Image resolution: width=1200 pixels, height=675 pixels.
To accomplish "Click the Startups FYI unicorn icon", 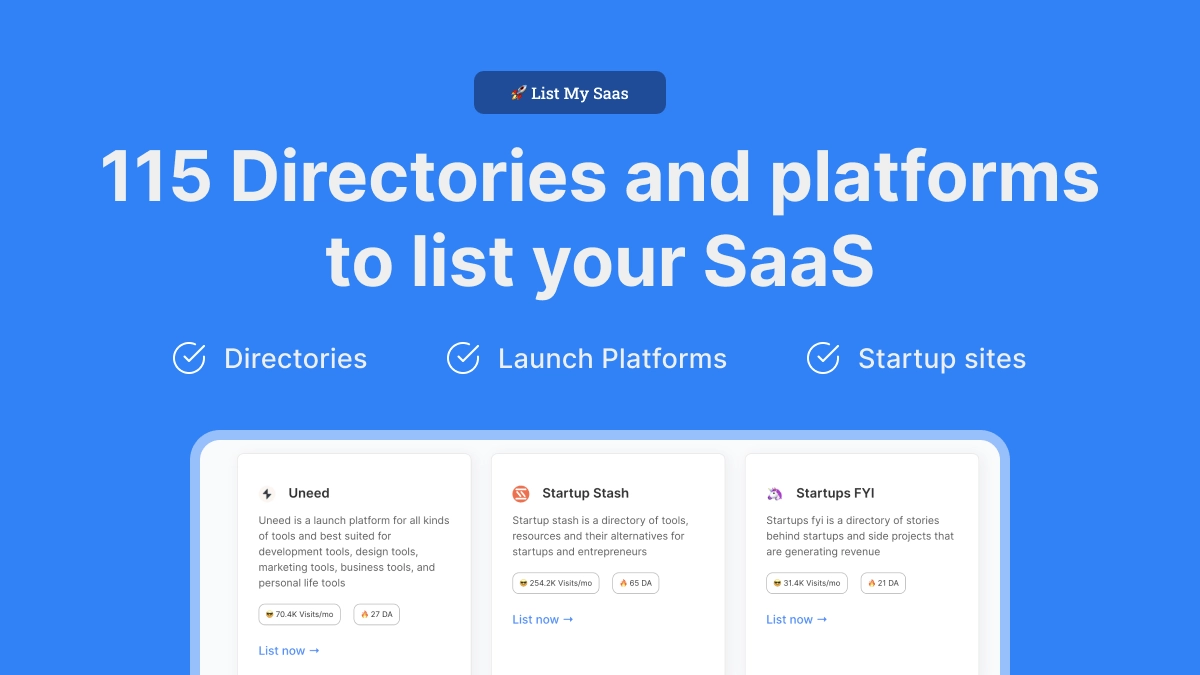I will click(775, 493).
